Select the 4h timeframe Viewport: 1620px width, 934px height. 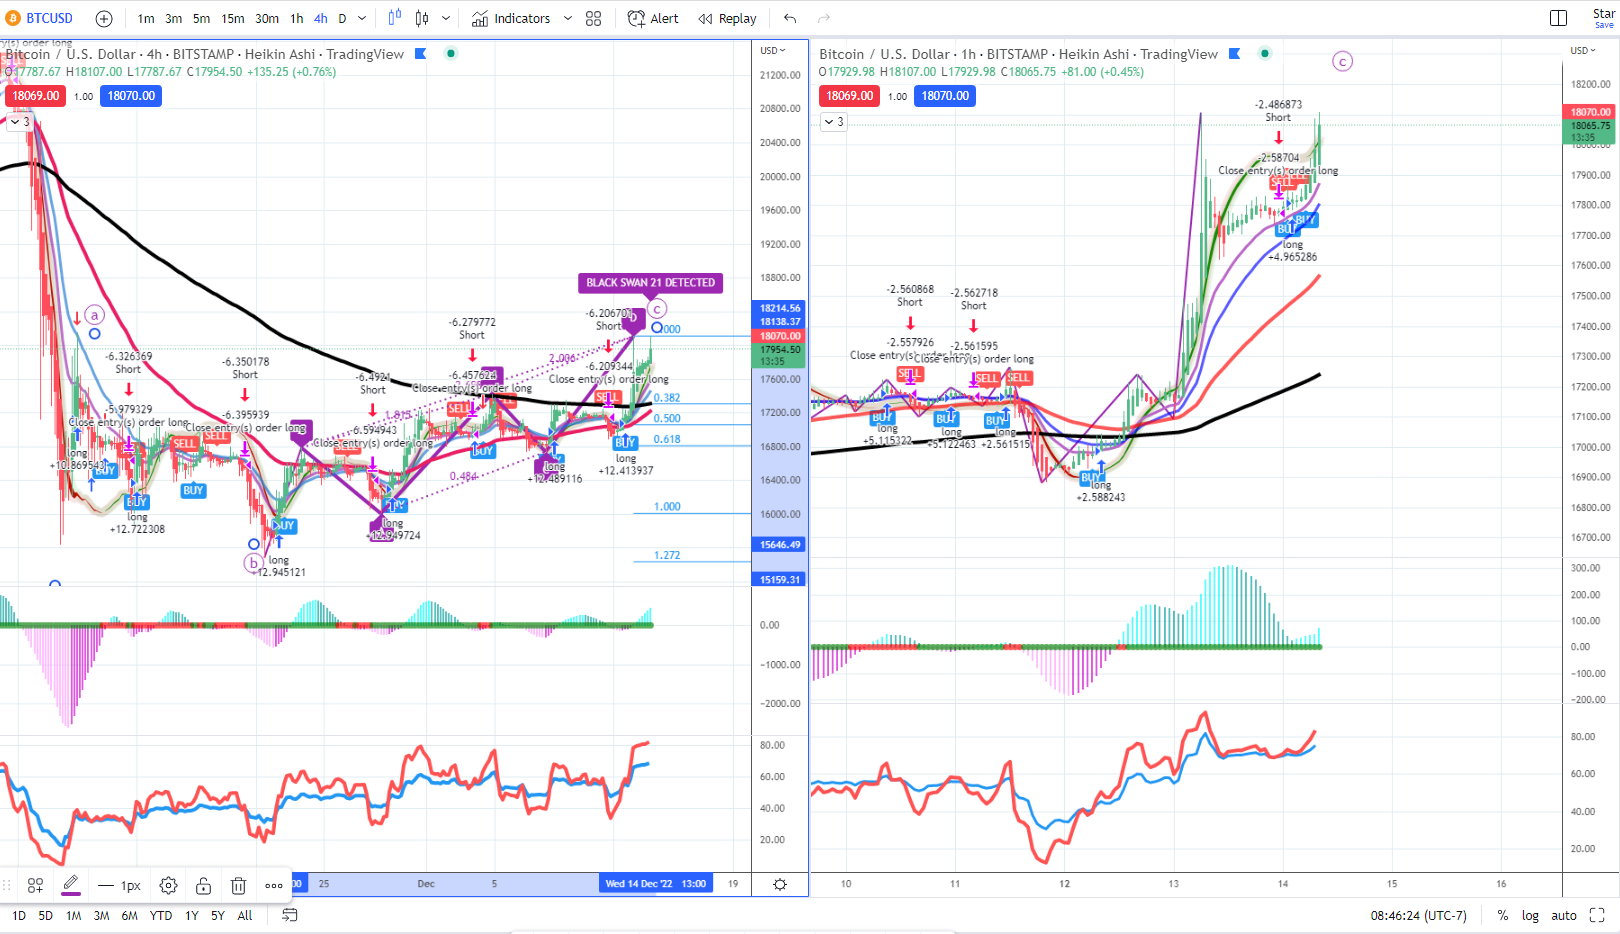coord(321,18)
